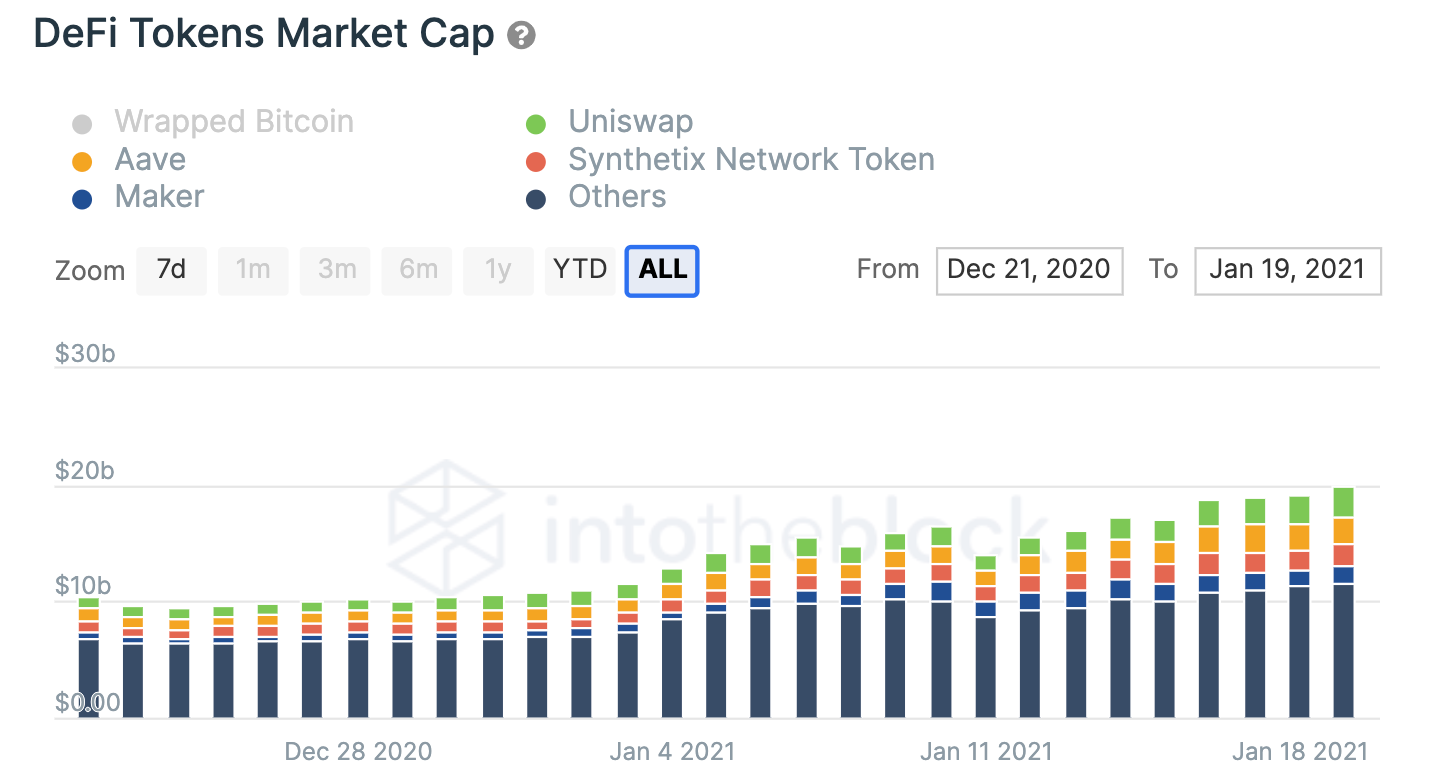This screenshot has height=776, width=1440.
Task: Click the Jan 11 2021 axis label
Action: pyautogui.click(x=985, y=751)
